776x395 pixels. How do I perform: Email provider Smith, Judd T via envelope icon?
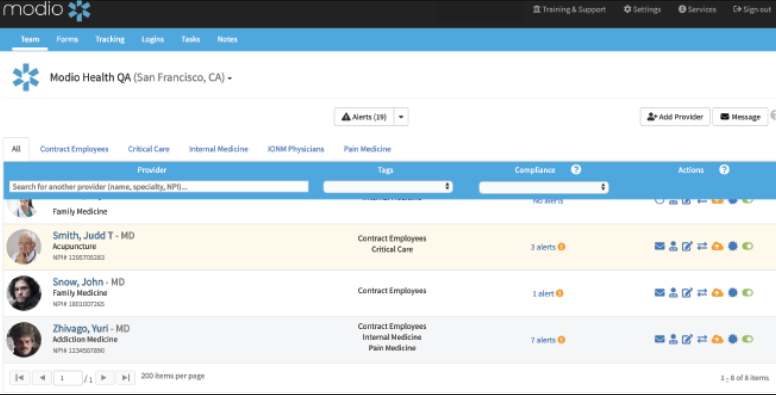659,246
